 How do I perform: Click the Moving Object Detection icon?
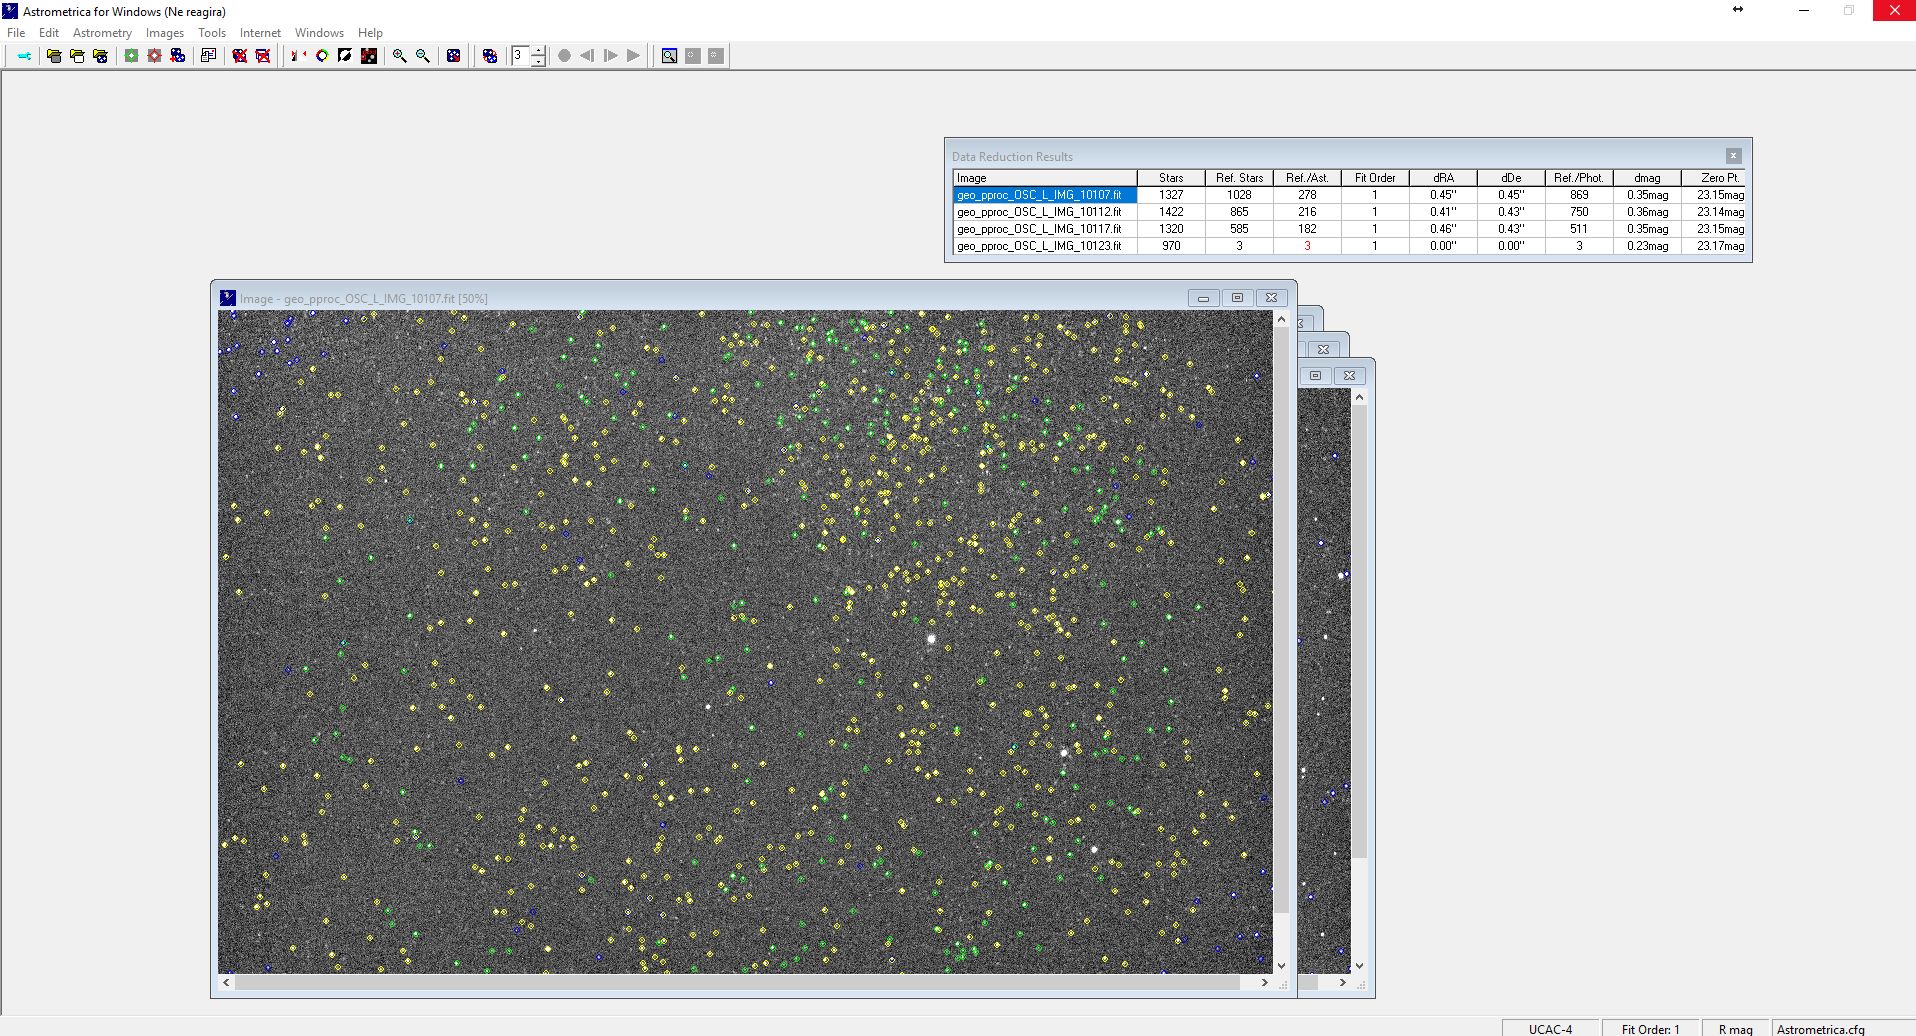tap(155, 56)
